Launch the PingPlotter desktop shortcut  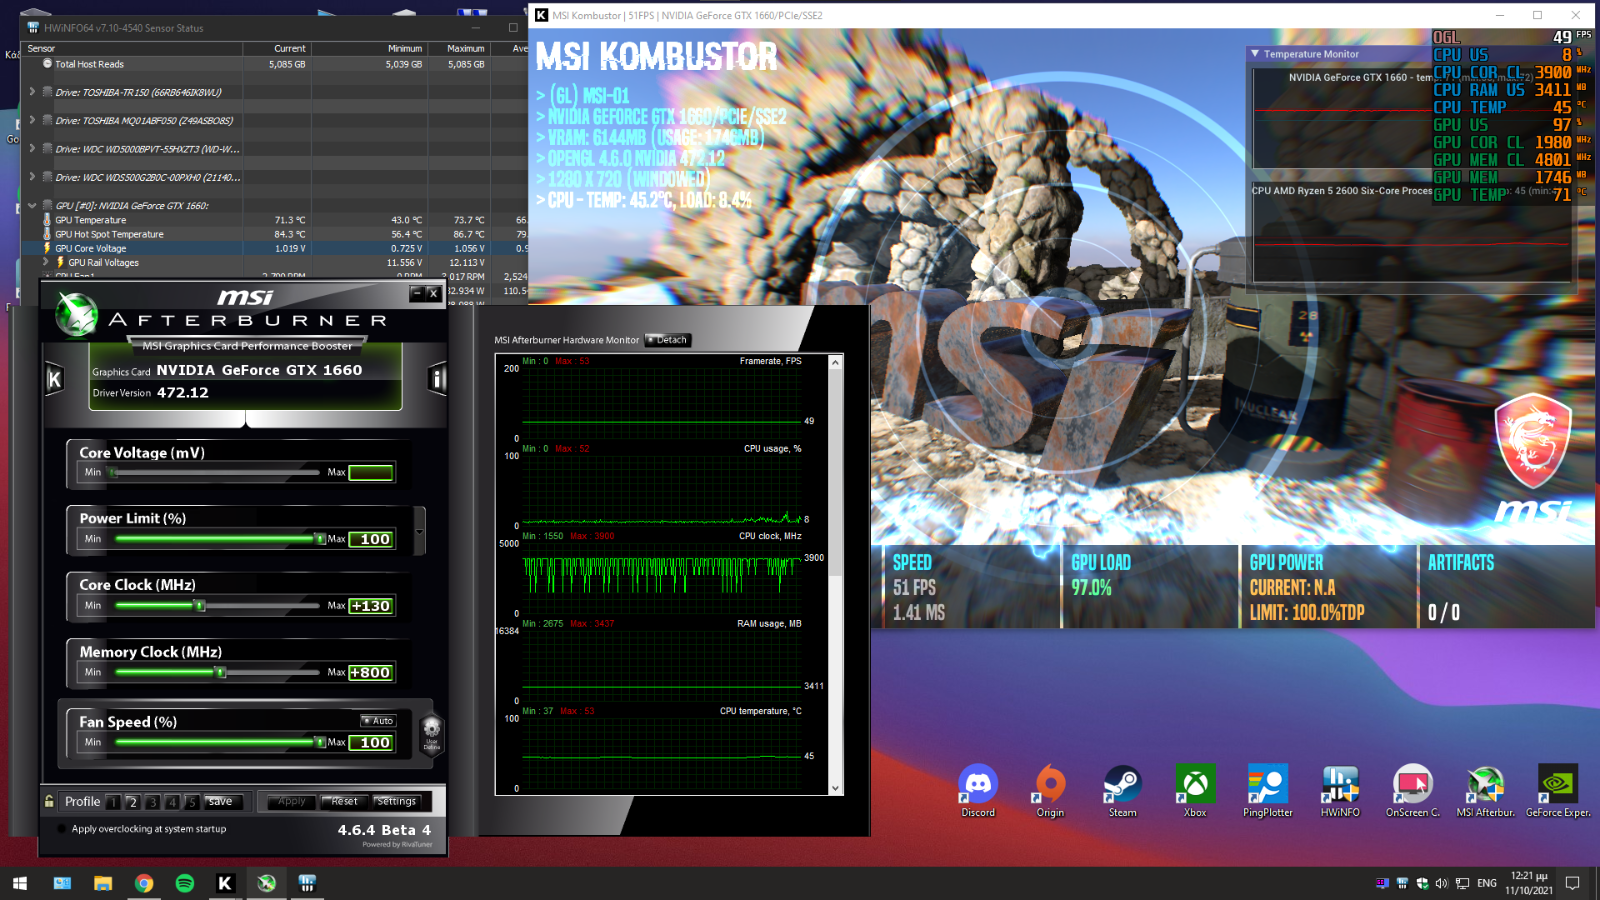[1268, 791]
